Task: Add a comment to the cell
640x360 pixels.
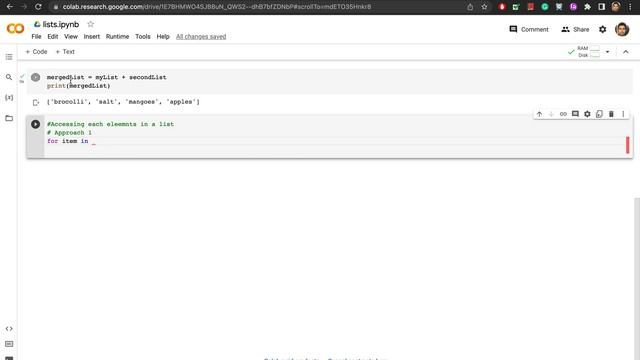Action: [575, 114]
